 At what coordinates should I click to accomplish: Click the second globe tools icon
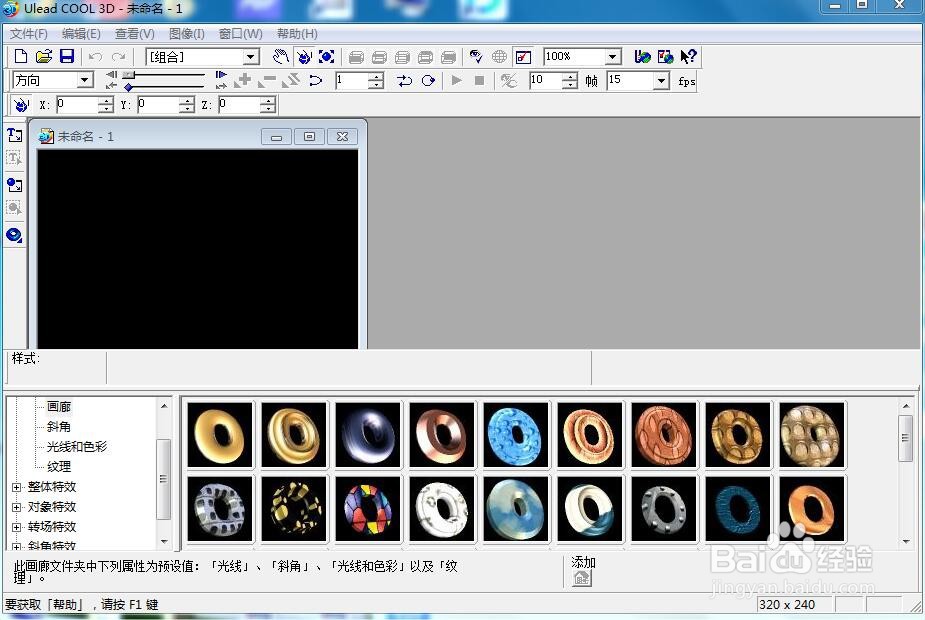[665, 57]
